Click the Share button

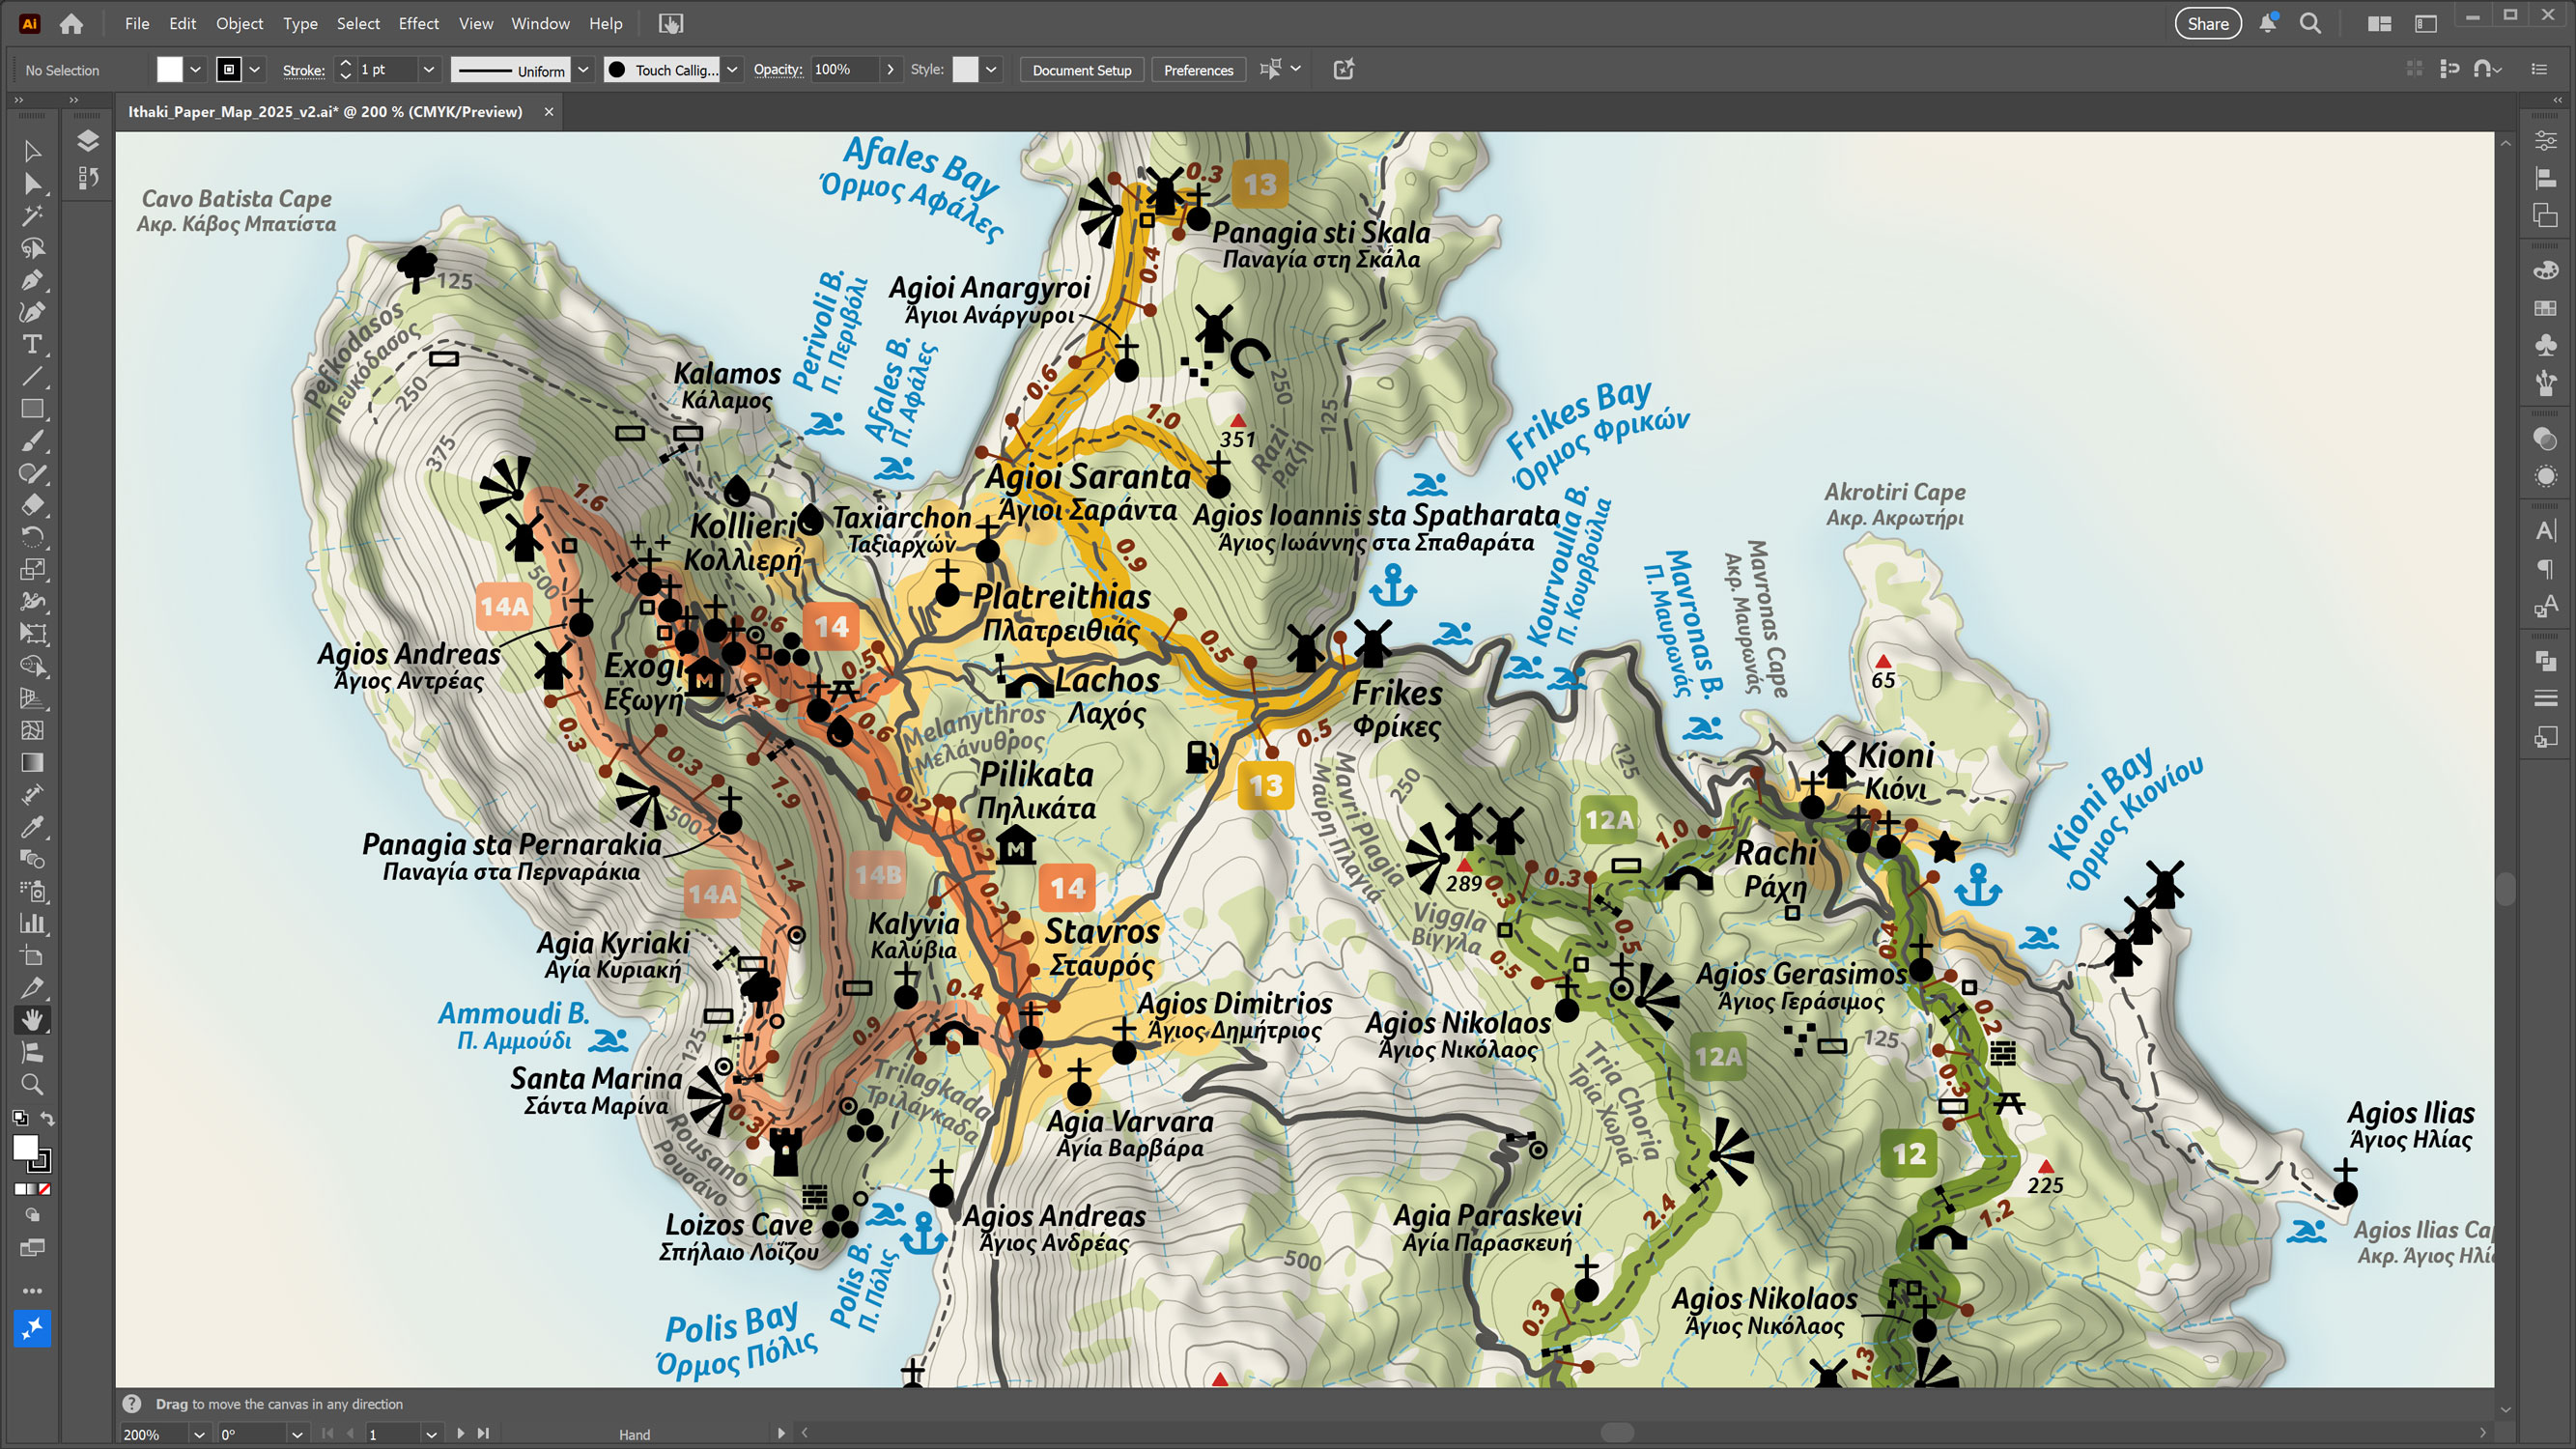2207,24
